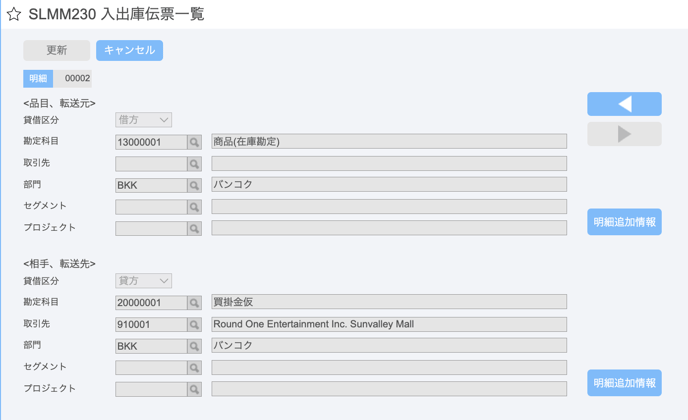Expand the 借方 dropdown
The width and height of the screenshot is (688, 420).
coord(143,120)
